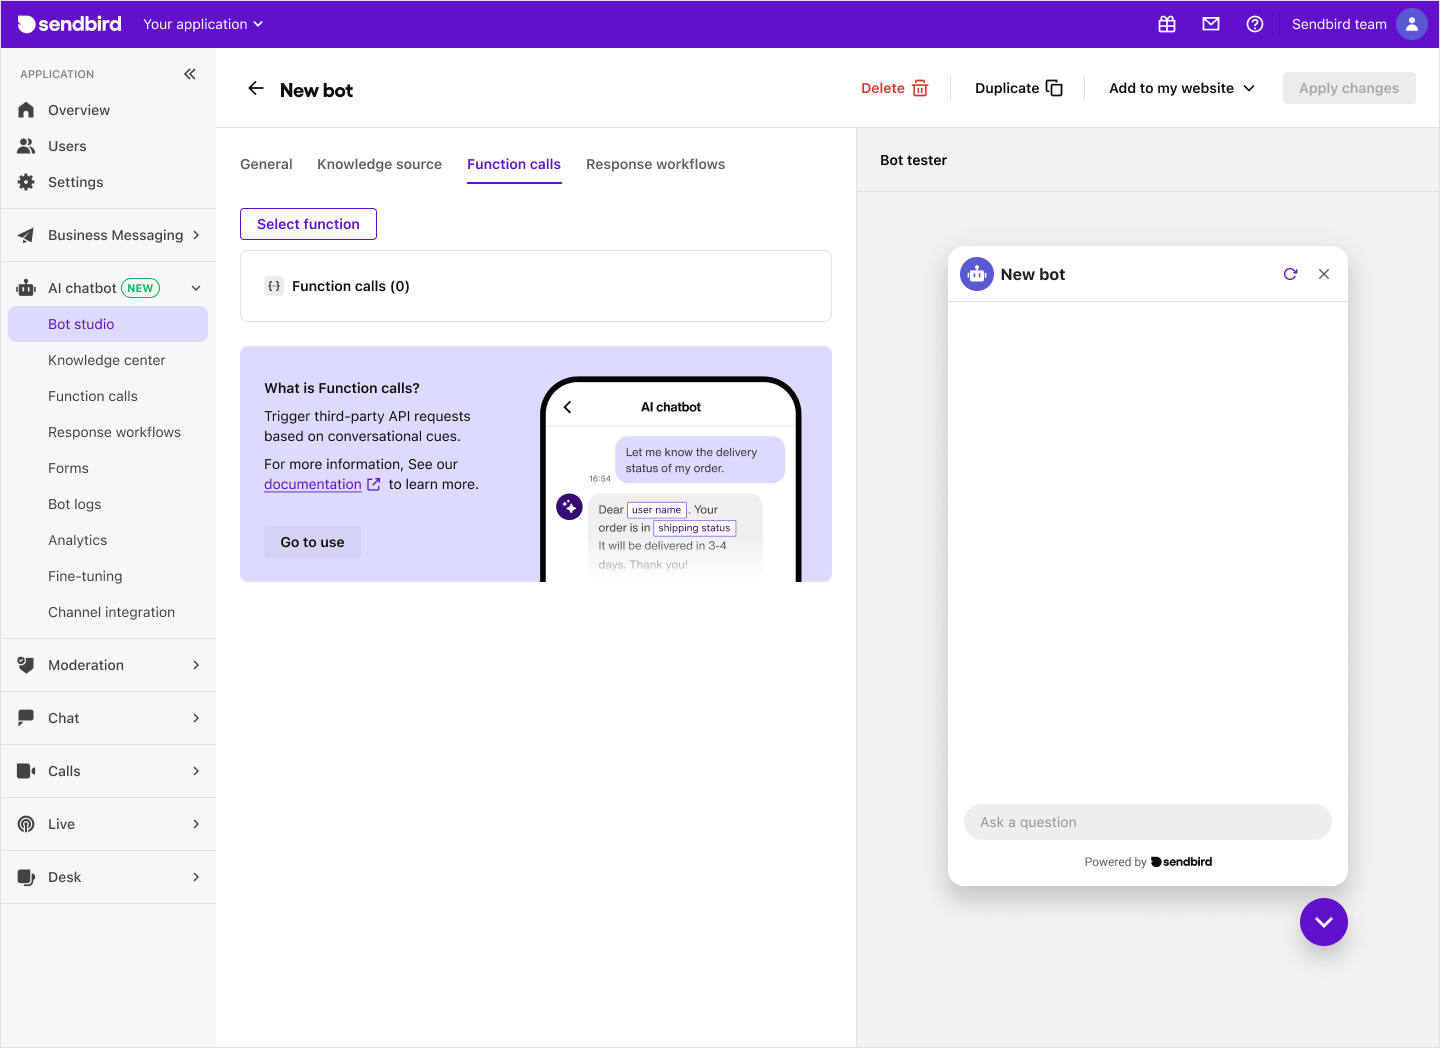Click the Delete bot button

895,88
